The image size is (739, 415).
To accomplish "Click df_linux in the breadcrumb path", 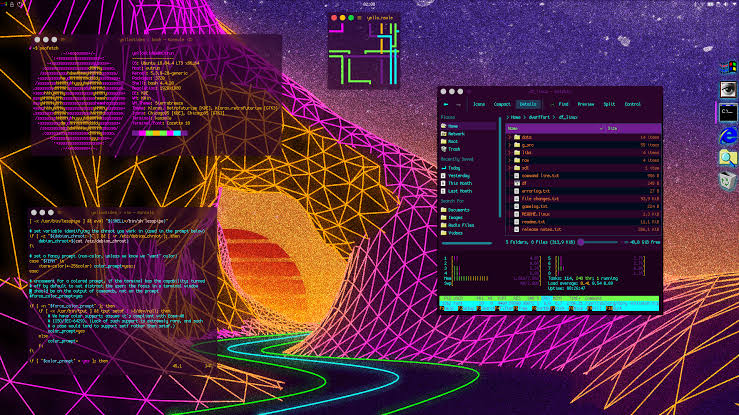I will click(568, 117).
